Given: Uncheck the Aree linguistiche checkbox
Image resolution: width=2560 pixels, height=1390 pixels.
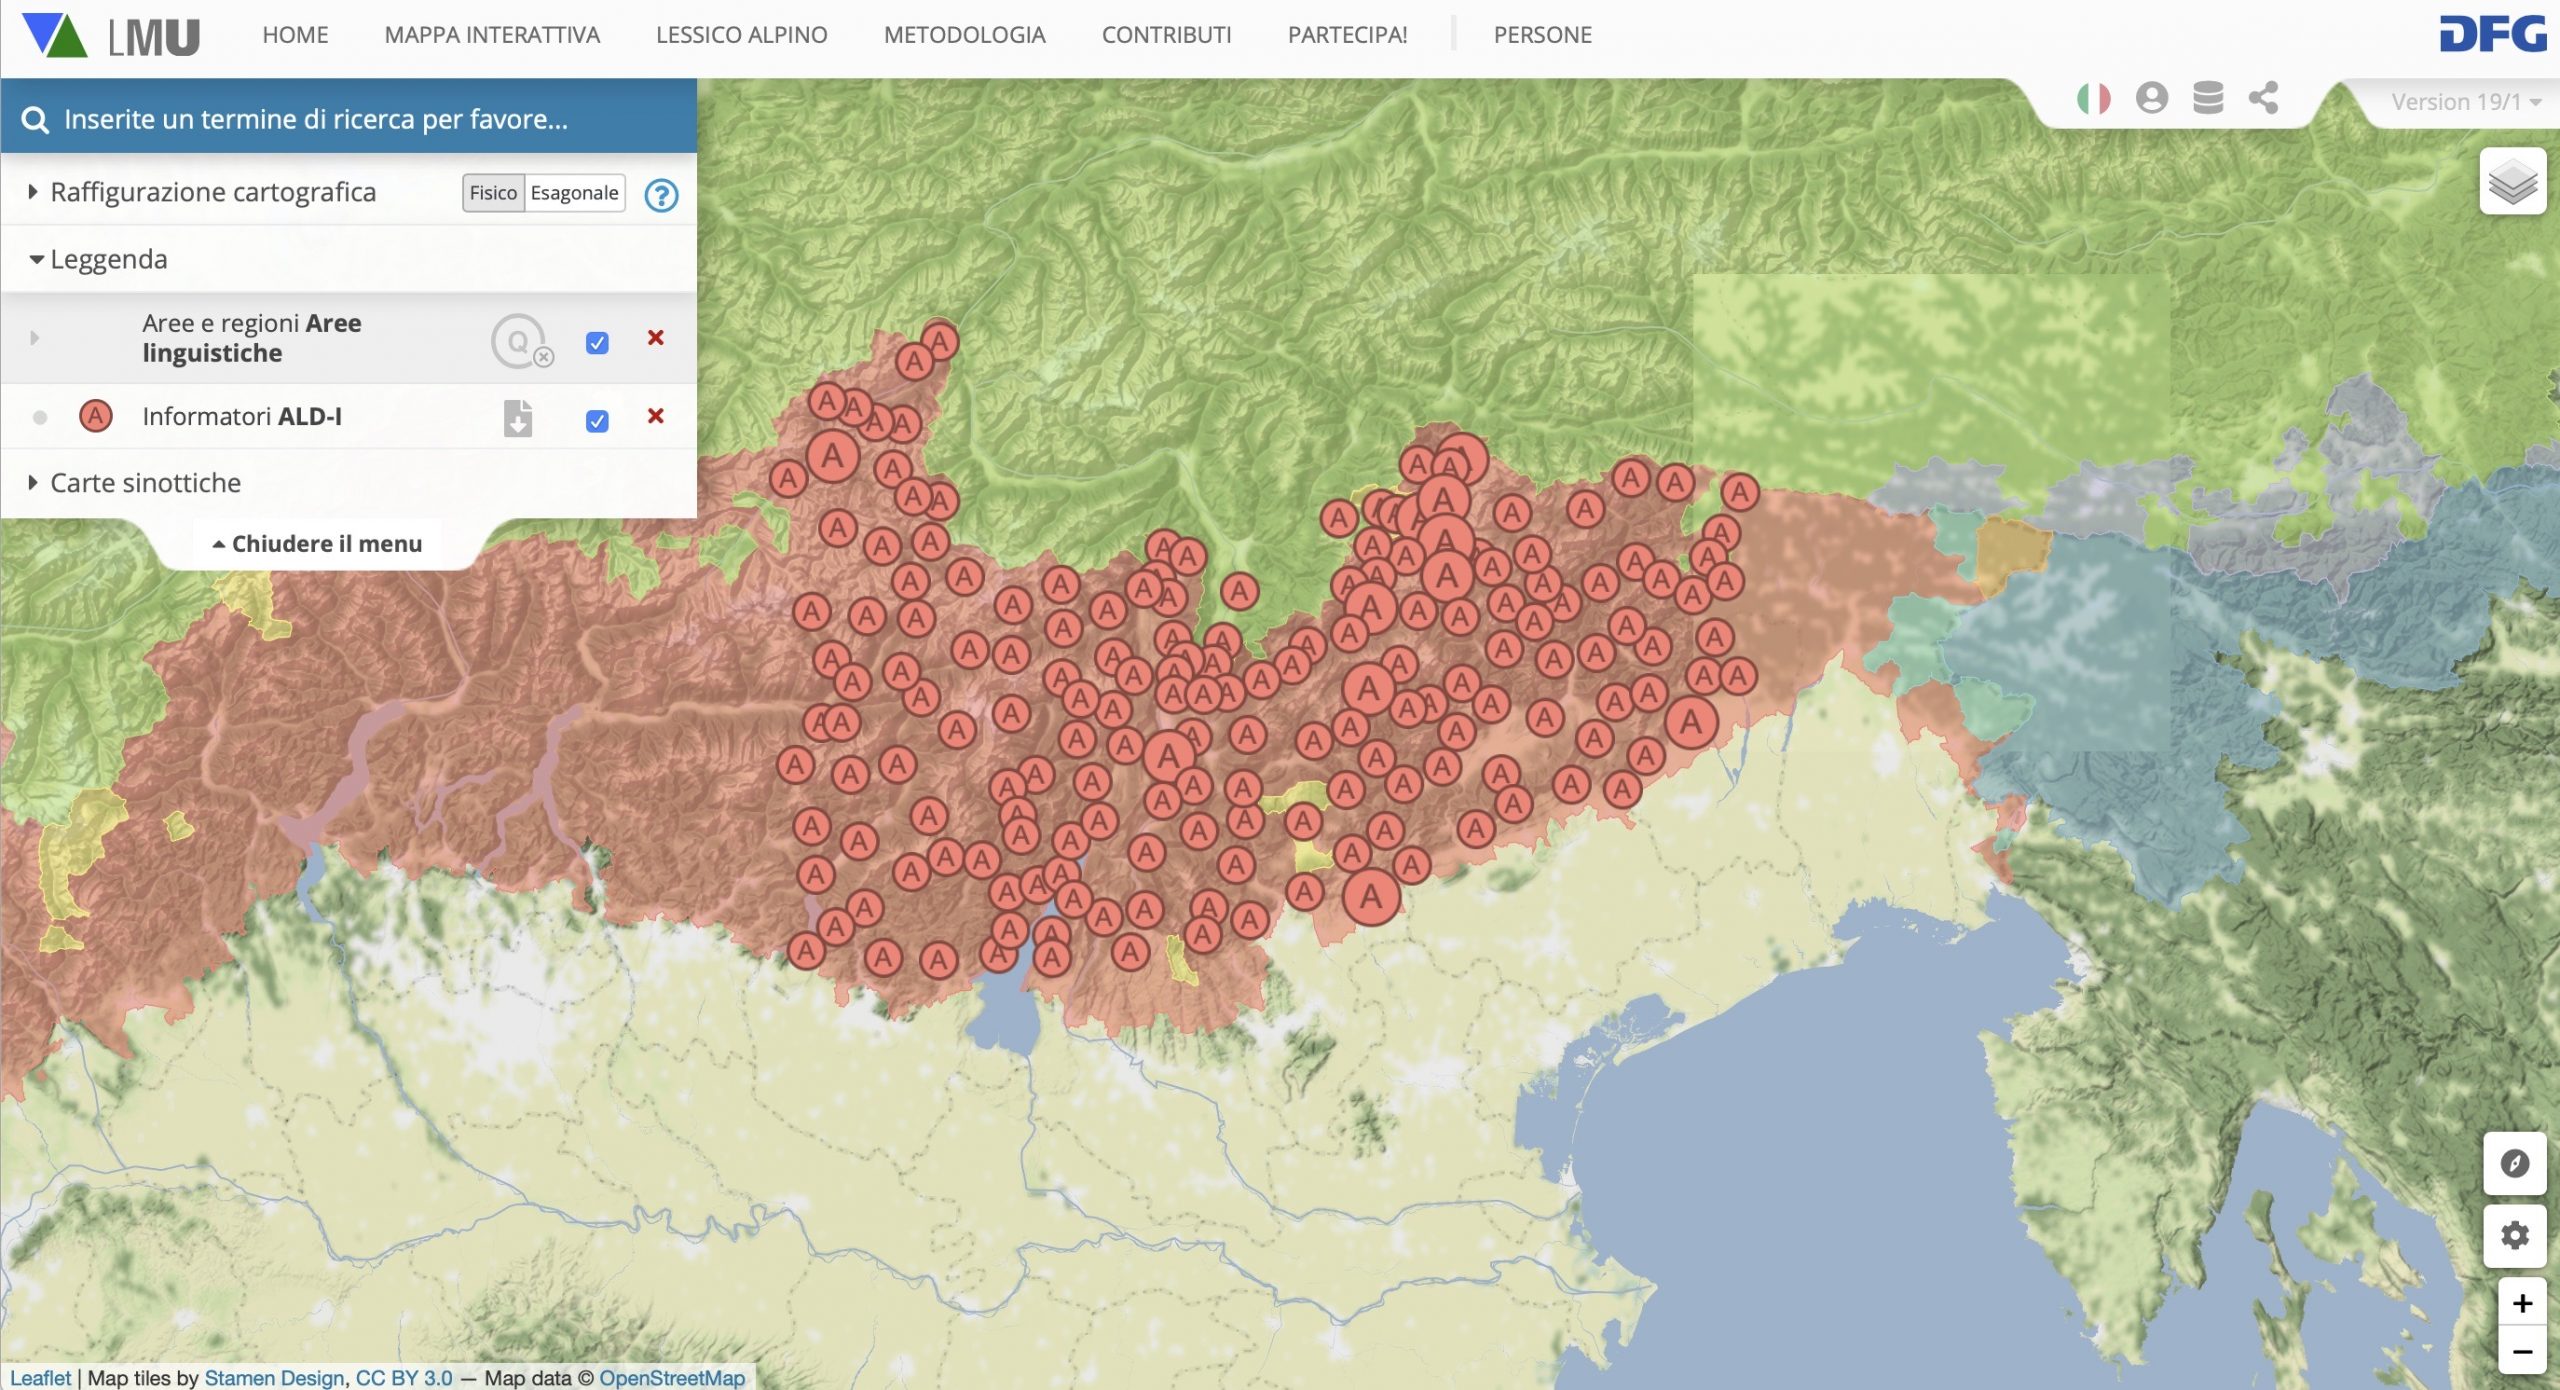Looking at the screenshot, I should [x=597, y=343].
